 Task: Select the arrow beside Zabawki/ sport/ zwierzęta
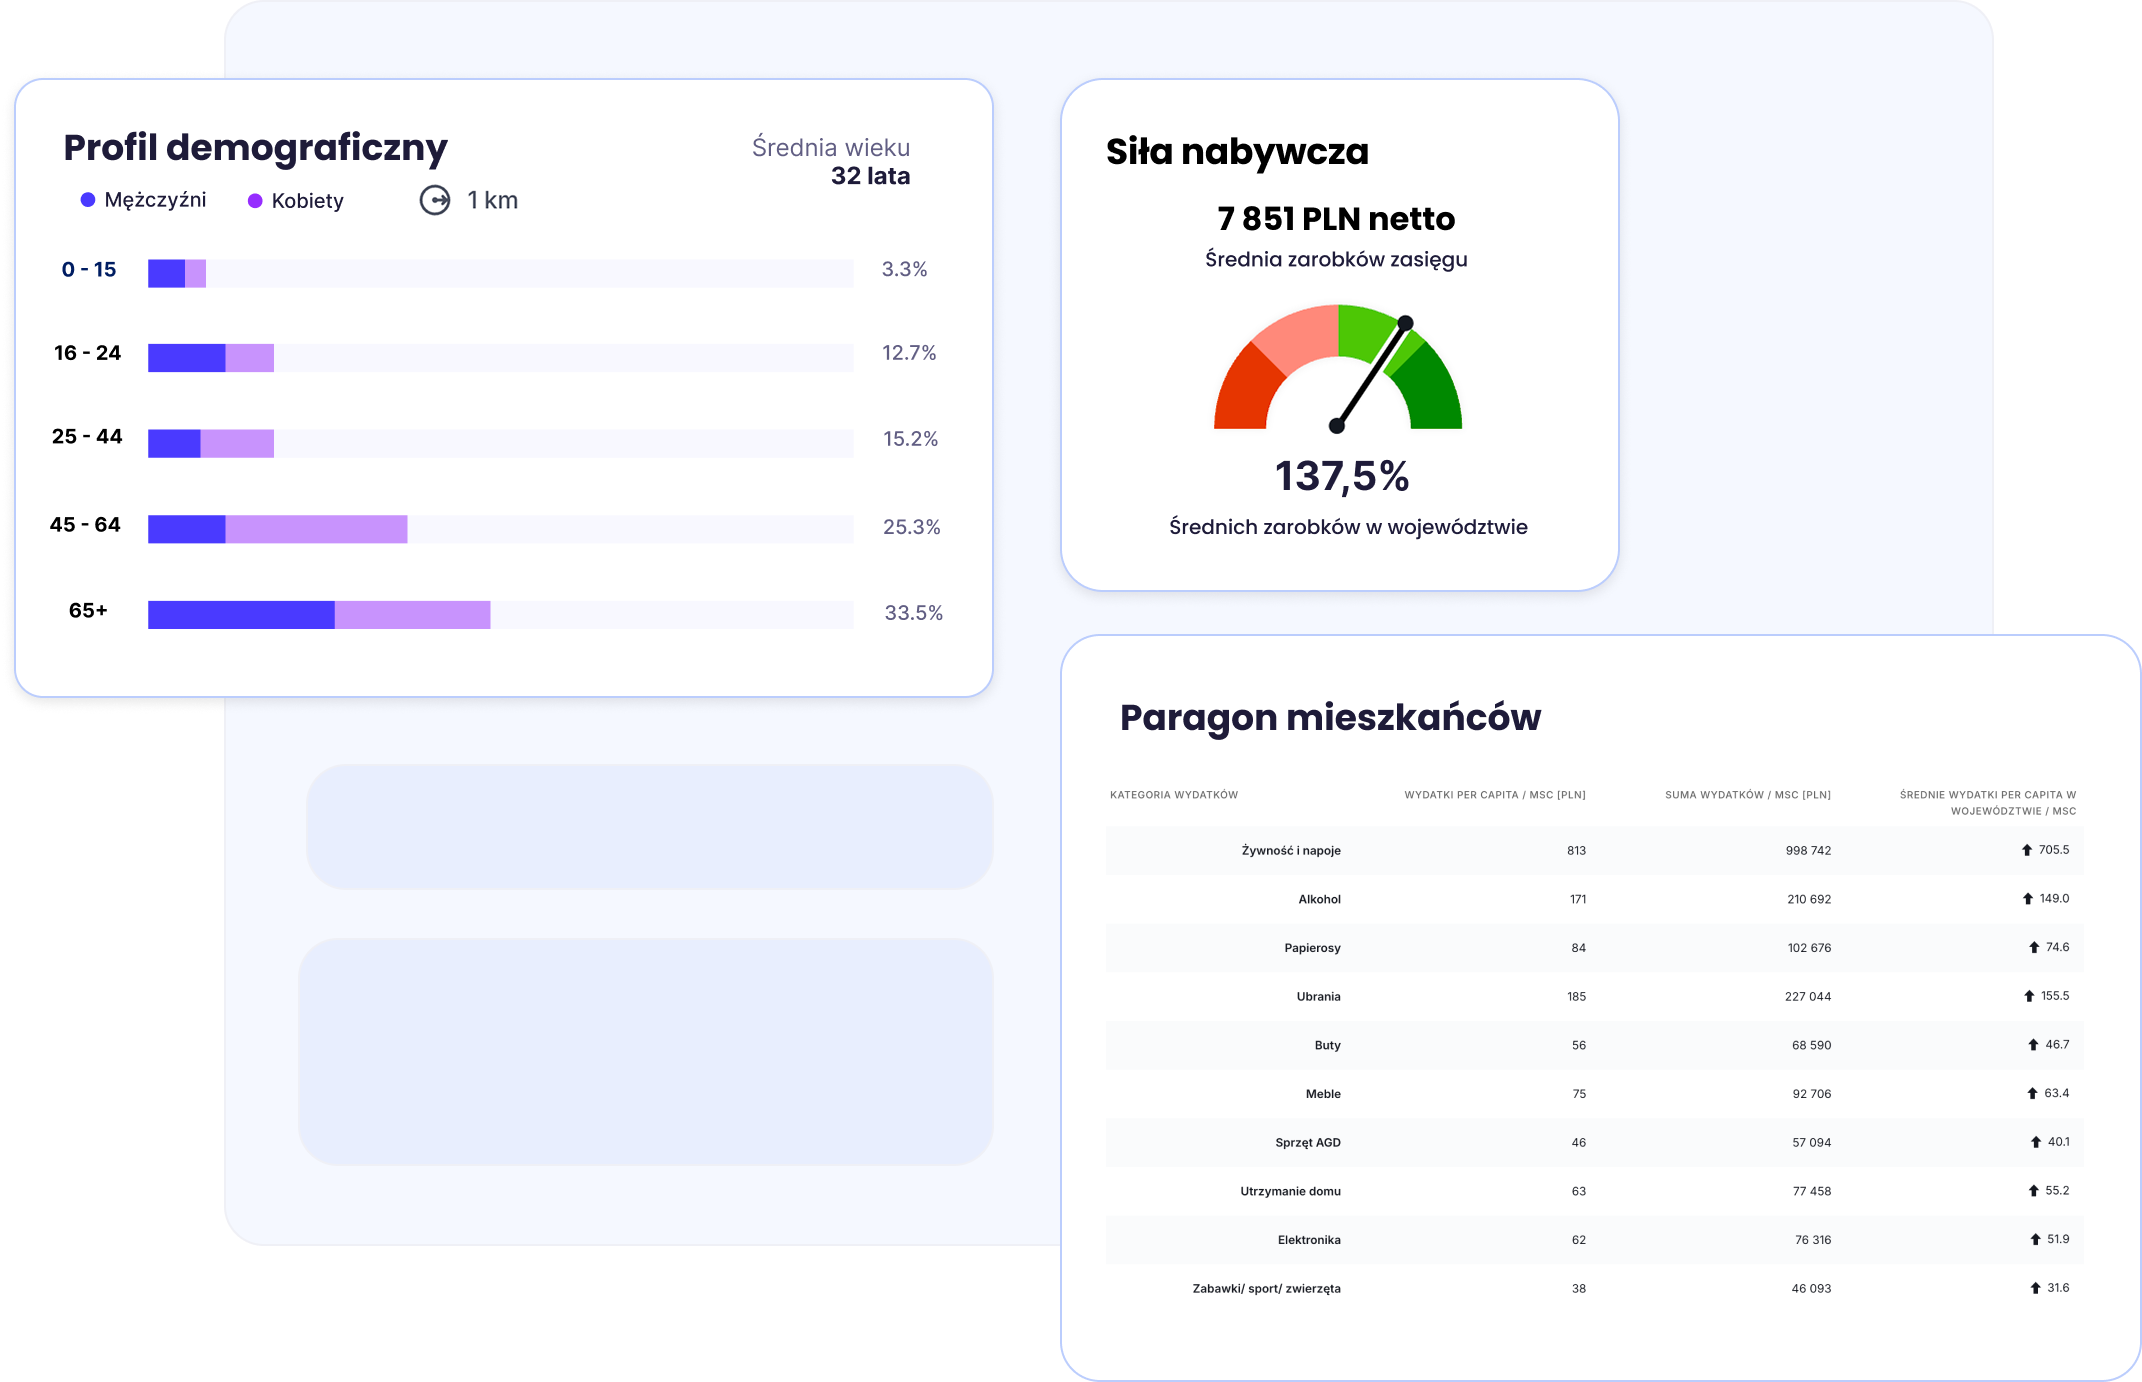click(x=2034, y=1288)
